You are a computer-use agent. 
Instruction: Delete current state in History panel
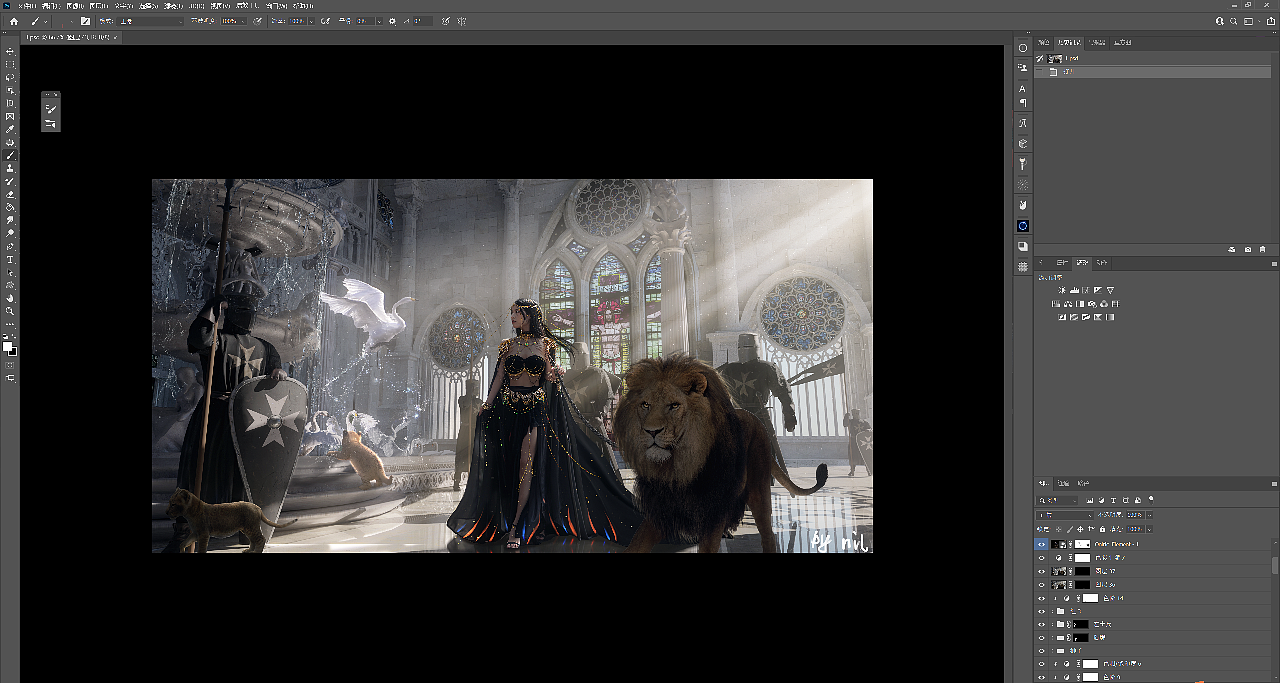pos(1262,249)
